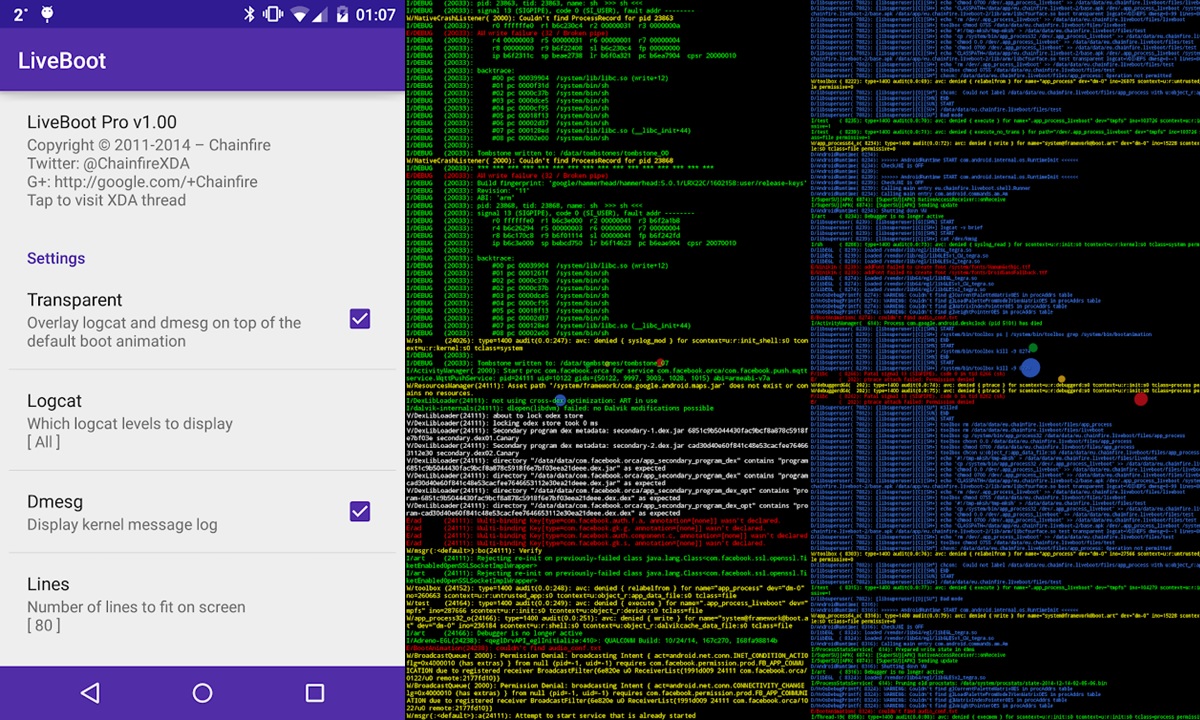
Task: Tap the battery indicator icon
Action: click(x=343, y=14)
